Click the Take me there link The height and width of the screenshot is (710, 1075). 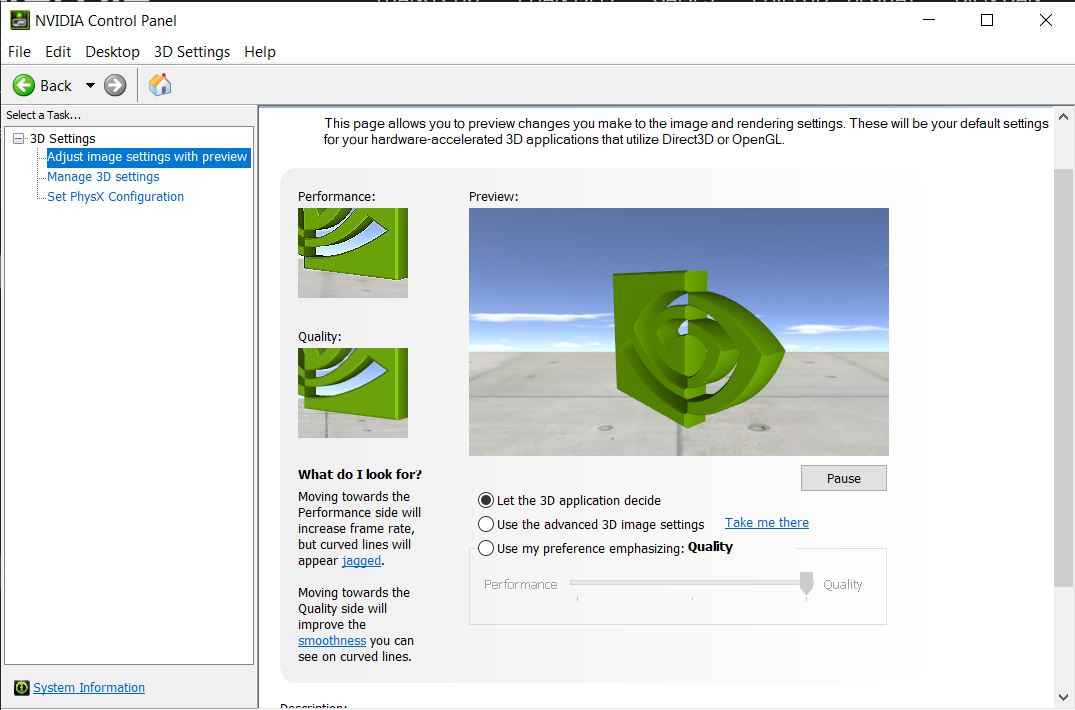pyautogui.click(x=766, y=523)
